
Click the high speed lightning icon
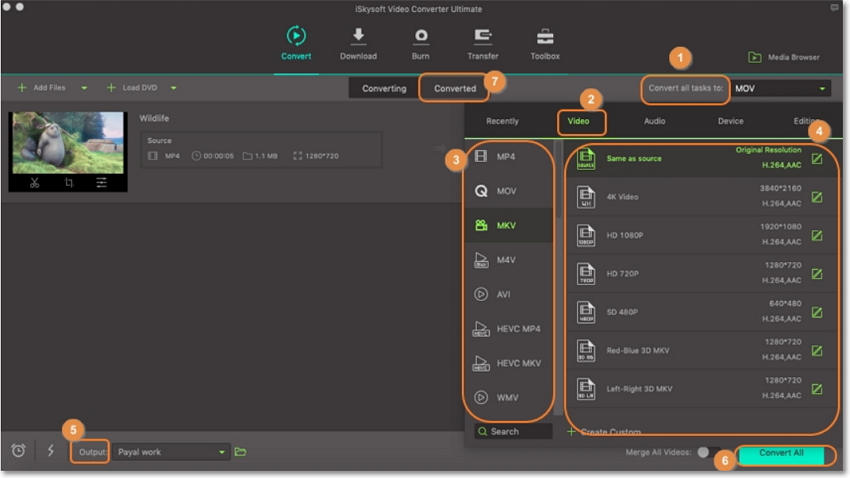(51, 451)
